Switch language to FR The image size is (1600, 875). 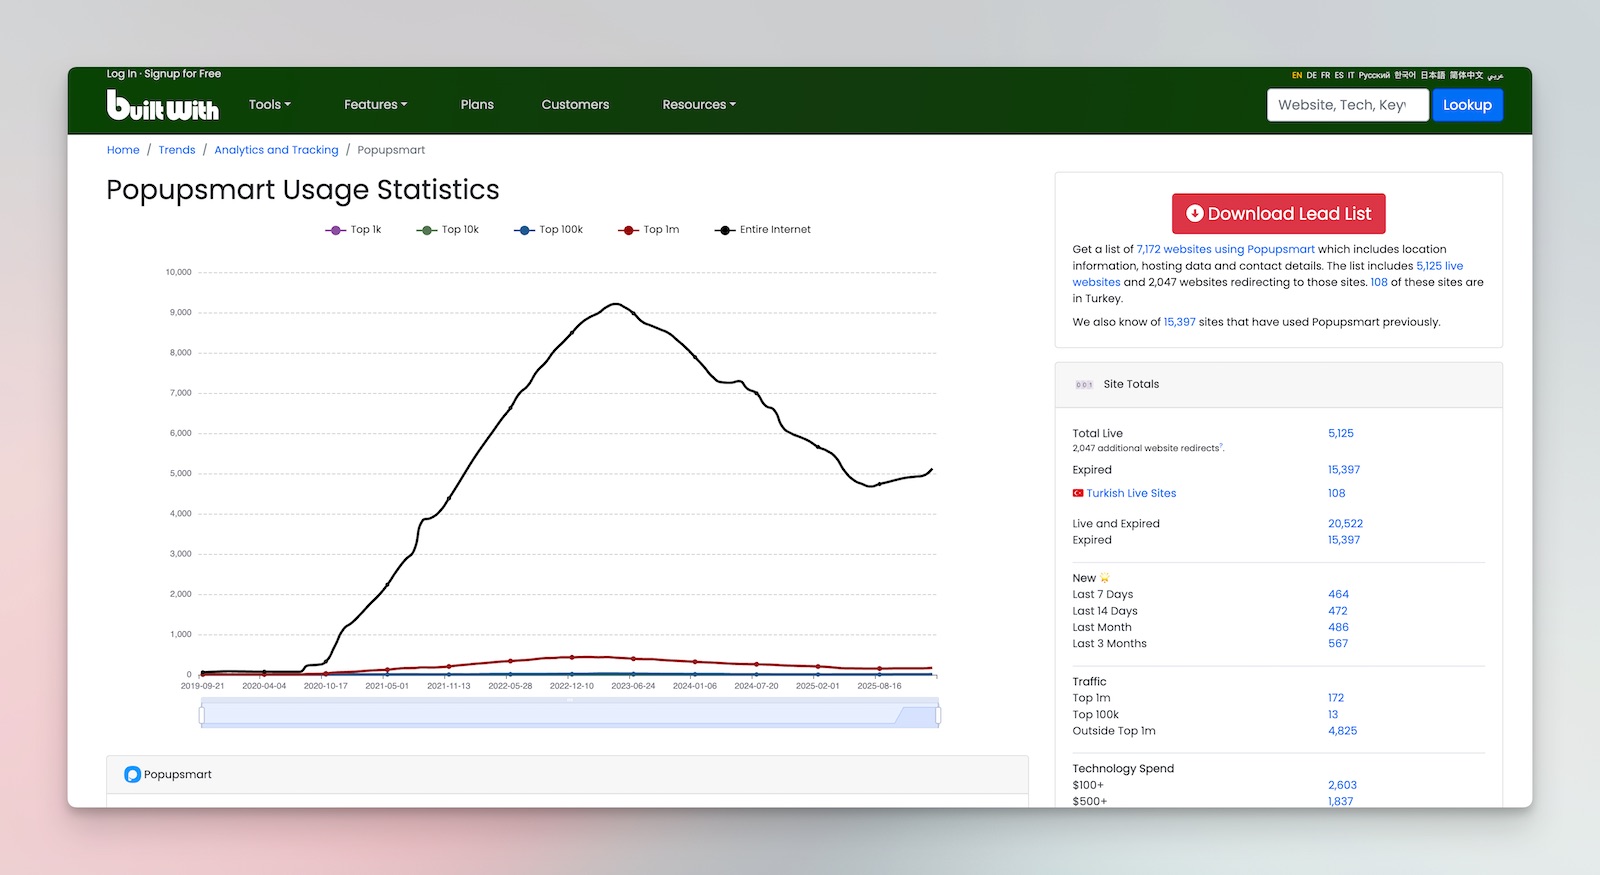coord(1325,75)
